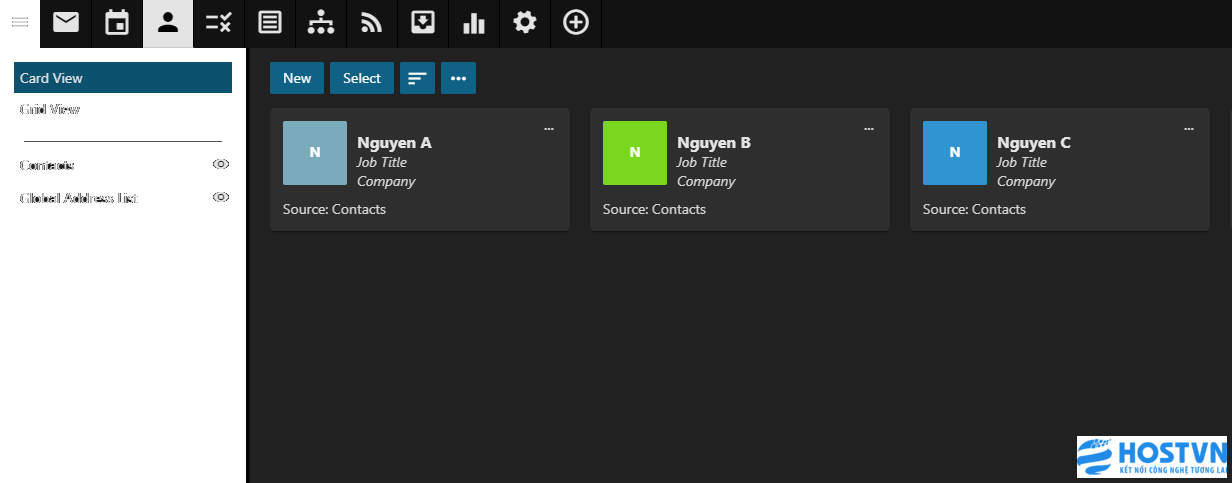Click the New contact button
Viewport: 1232px width, 483px height.
[297, 78]
